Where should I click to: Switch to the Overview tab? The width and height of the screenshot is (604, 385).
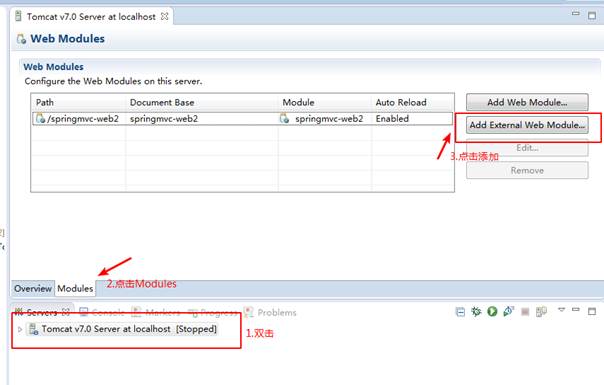[33, 288]
